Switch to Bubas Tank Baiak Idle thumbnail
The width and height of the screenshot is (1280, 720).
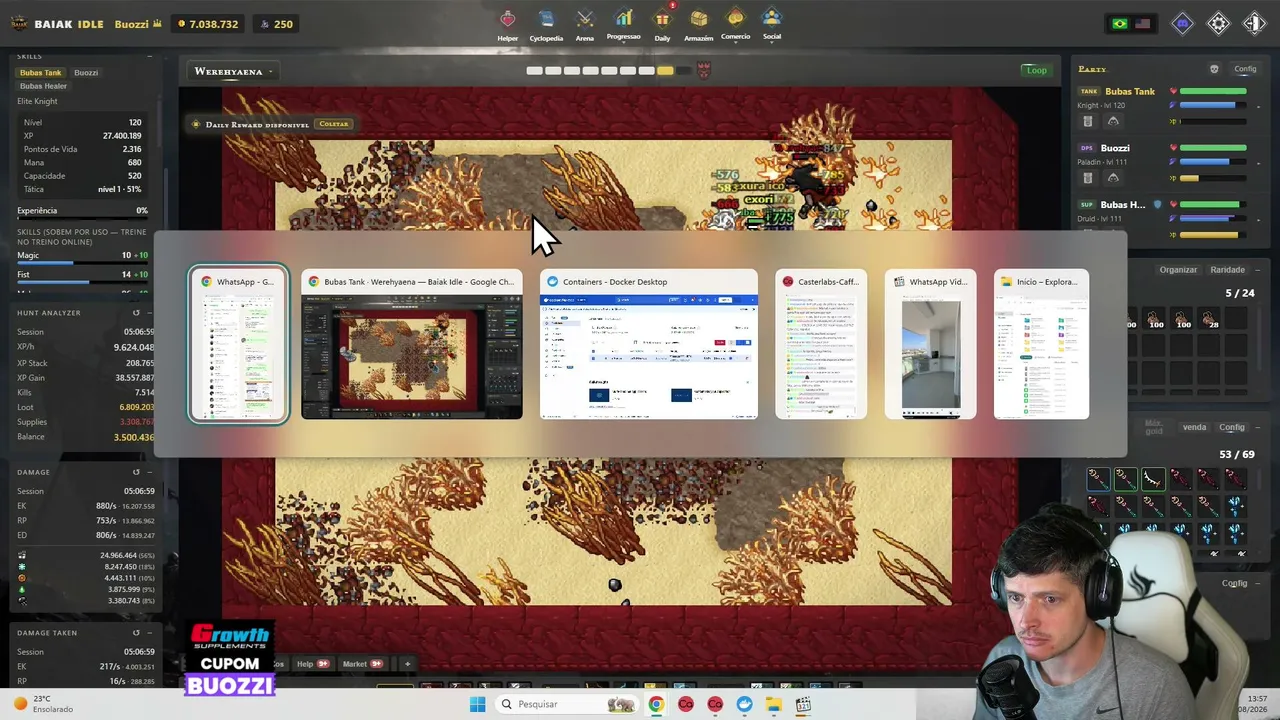(x=412, y=344)
